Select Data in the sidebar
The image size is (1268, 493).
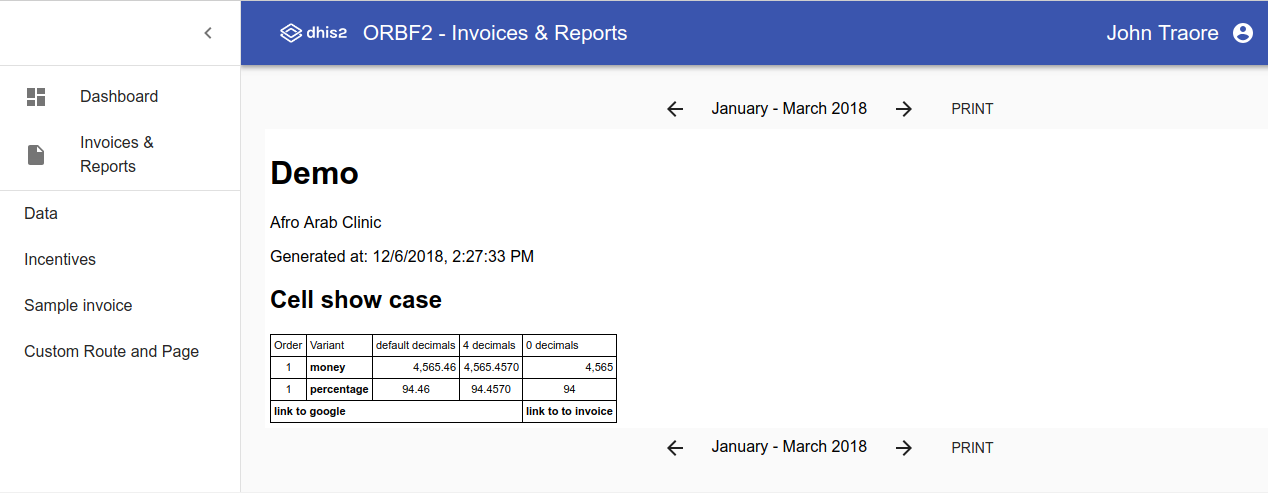[x=120, y=214]
